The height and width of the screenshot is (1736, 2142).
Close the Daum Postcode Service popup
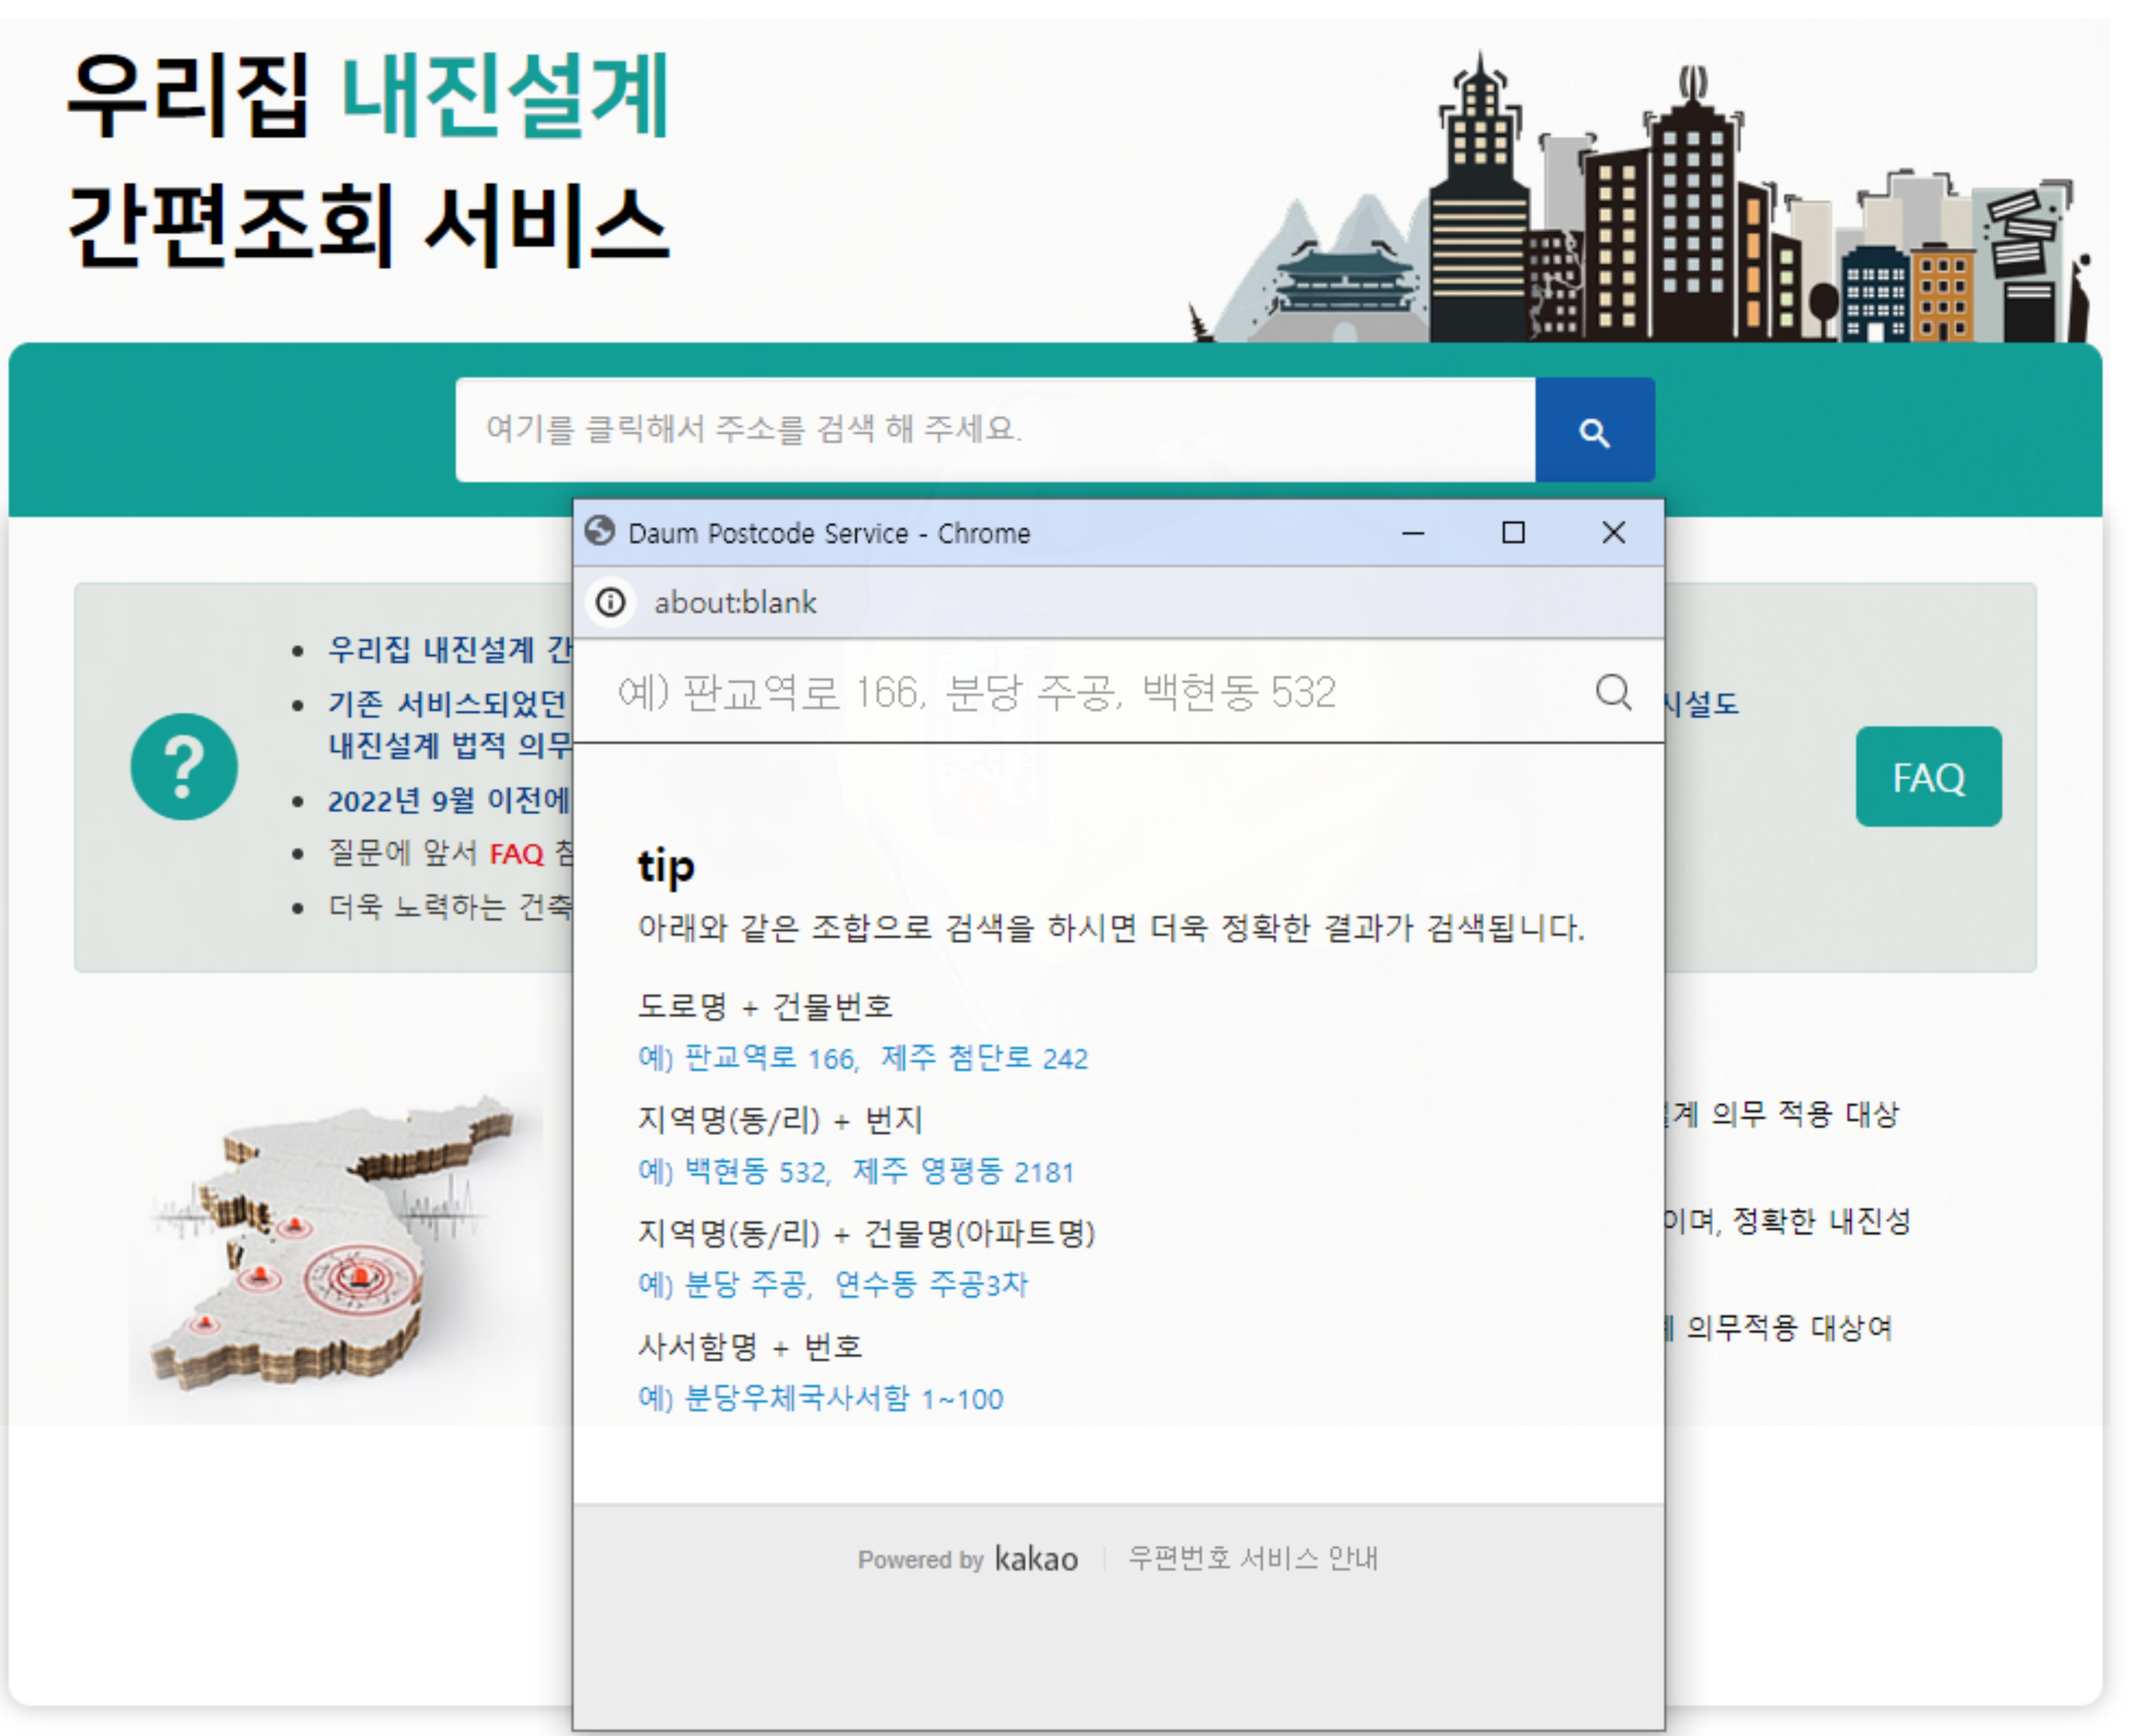1613,533
